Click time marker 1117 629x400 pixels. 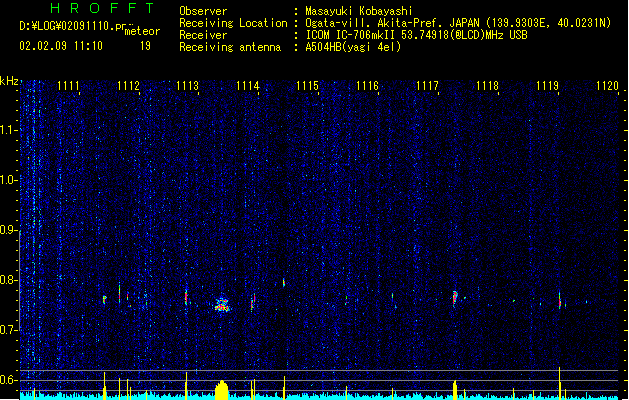click(x=428, y=86)
